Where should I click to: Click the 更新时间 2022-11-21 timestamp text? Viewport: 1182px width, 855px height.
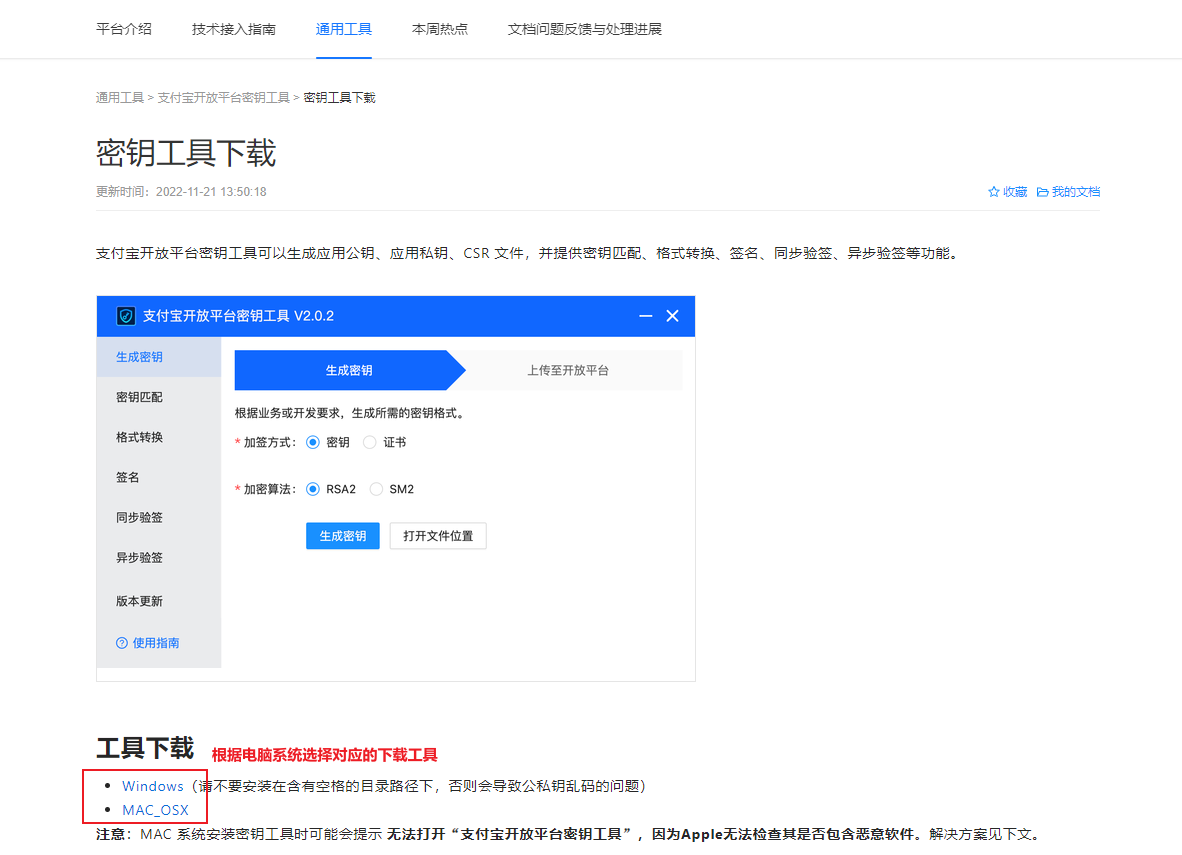pyautogui.click(x=181, y=192)
